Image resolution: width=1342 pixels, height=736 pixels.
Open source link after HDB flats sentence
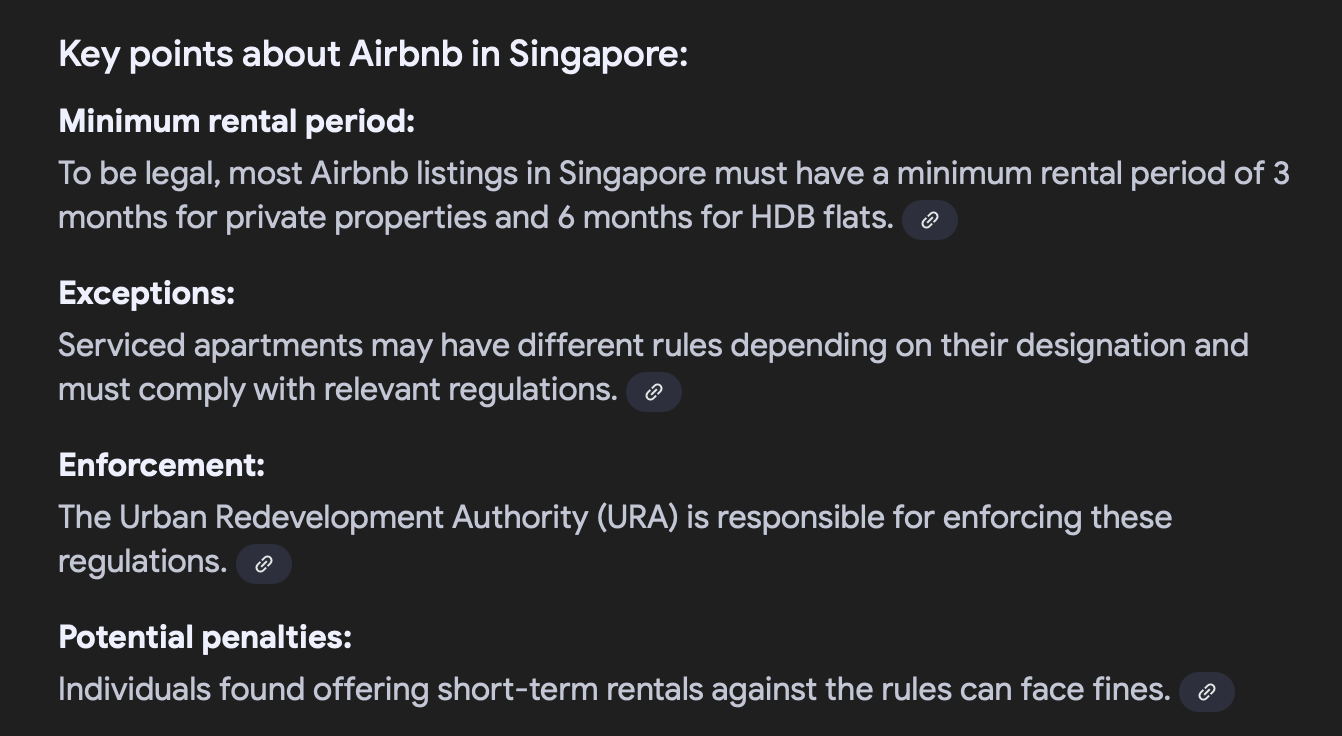(929, 220)
